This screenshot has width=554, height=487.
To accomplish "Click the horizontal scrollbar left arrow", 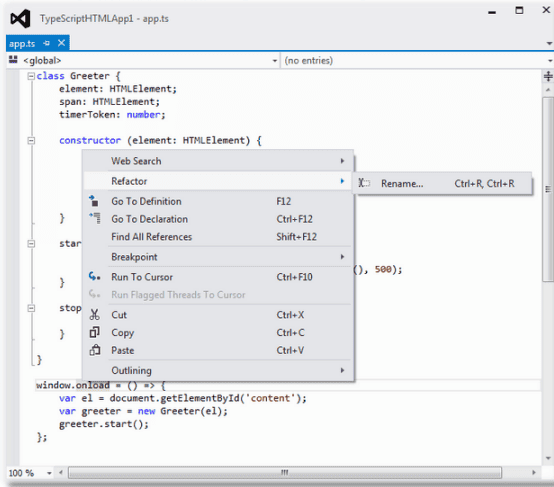I will (x=61, y=473).
